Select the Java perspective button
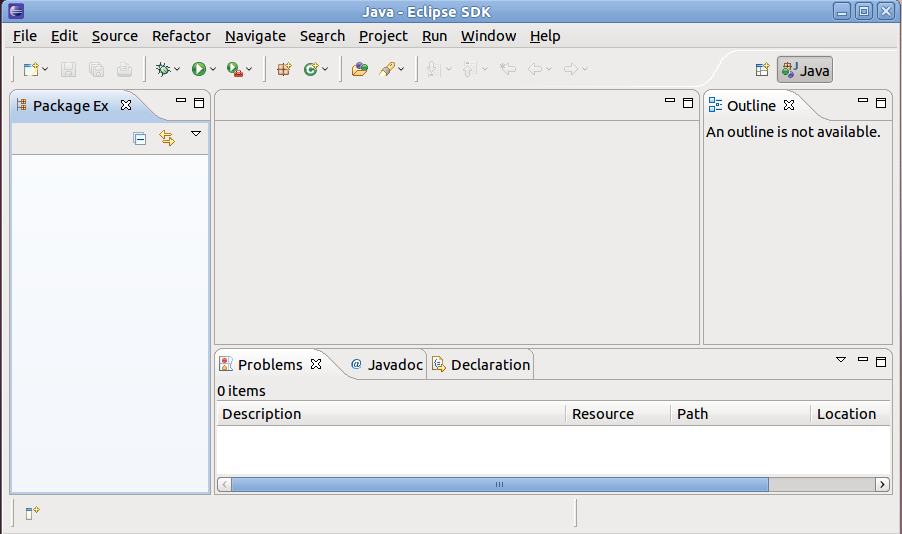Image resolution: width=902 pixels, height=534 pixels. click(805, 70)
